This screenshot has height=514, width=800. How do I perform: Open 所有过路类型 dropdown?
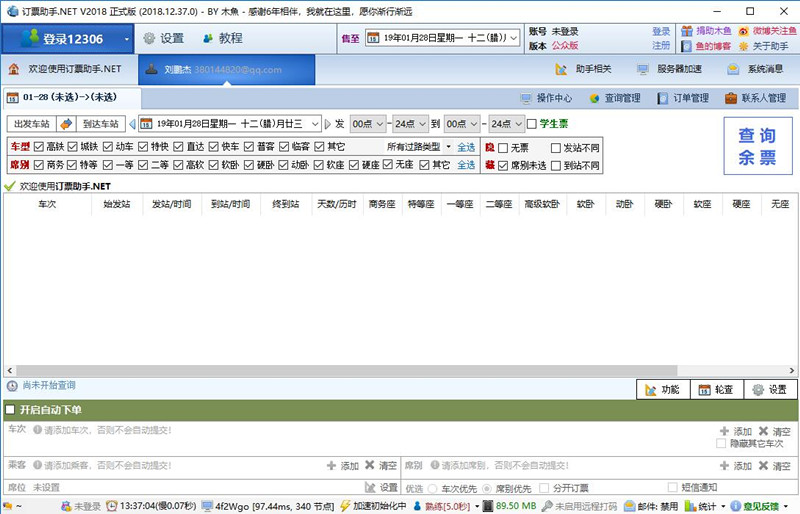pyautogui.click(x=419, y=147)
